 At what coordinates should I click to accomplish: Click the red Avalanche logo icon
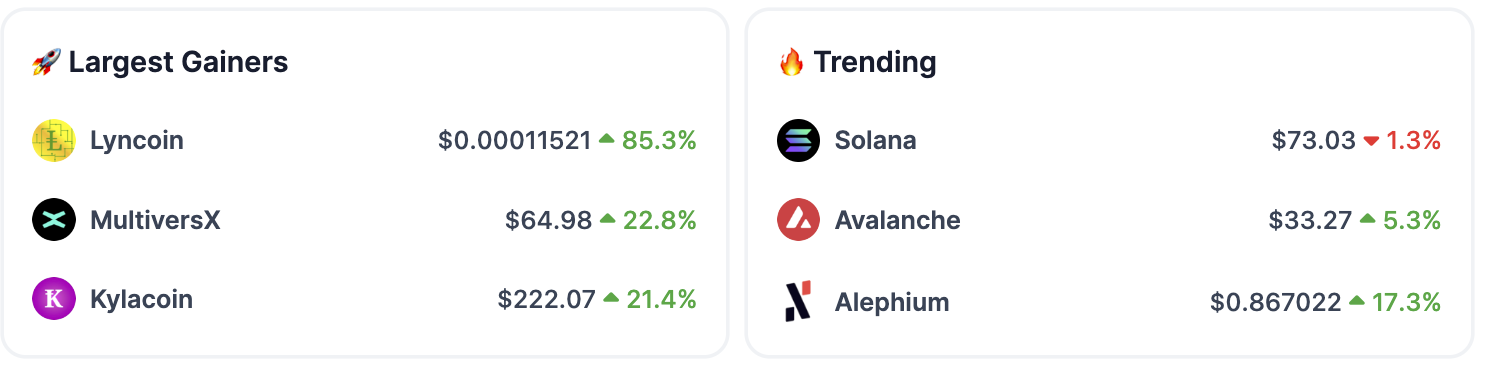pyautogui.click(x=798, y=220)
